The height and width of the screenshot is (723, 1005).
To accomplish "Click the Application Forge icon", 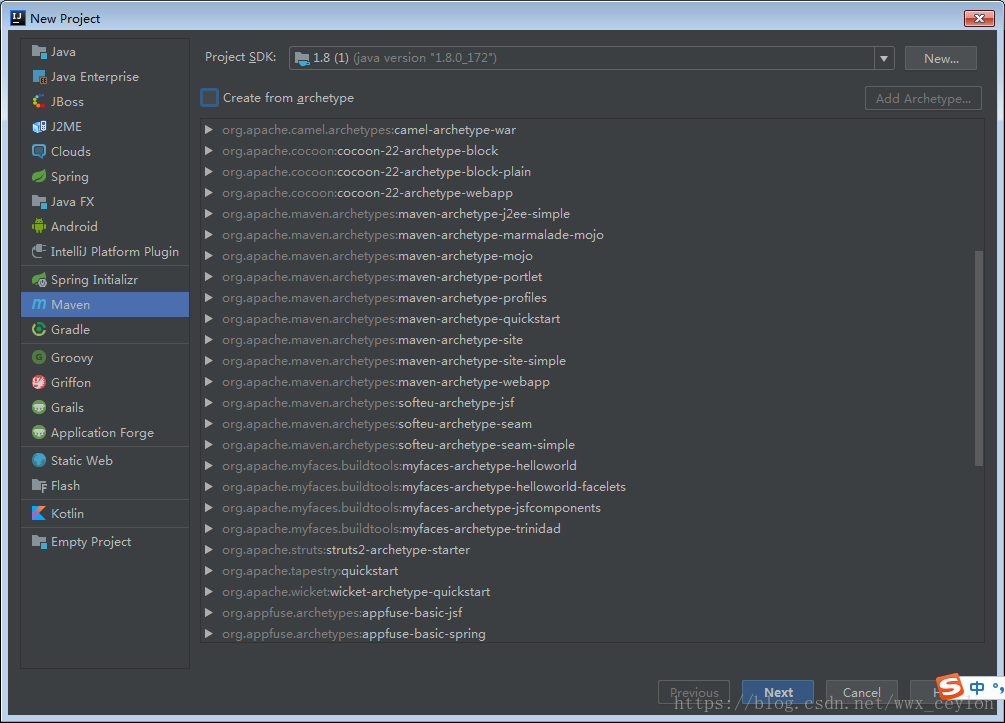I will pyautogui.click(x=39, y=433).
